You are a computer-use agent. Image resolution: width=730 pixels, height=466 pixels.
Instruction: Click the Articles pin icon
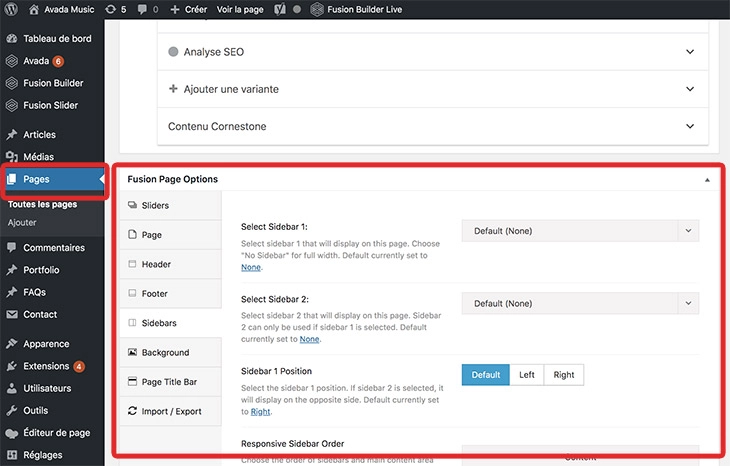pyautogui.click(x=12, y=135)
